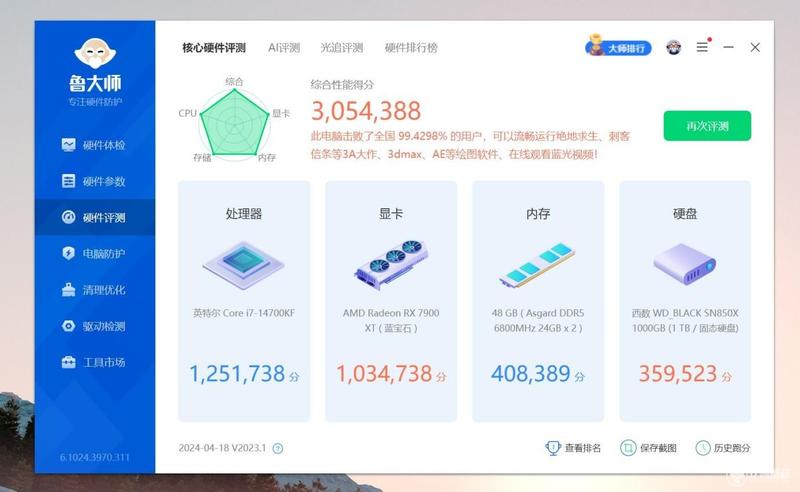
Task: Open 硬件参数 in the sidebar
Action: [94, 181]
